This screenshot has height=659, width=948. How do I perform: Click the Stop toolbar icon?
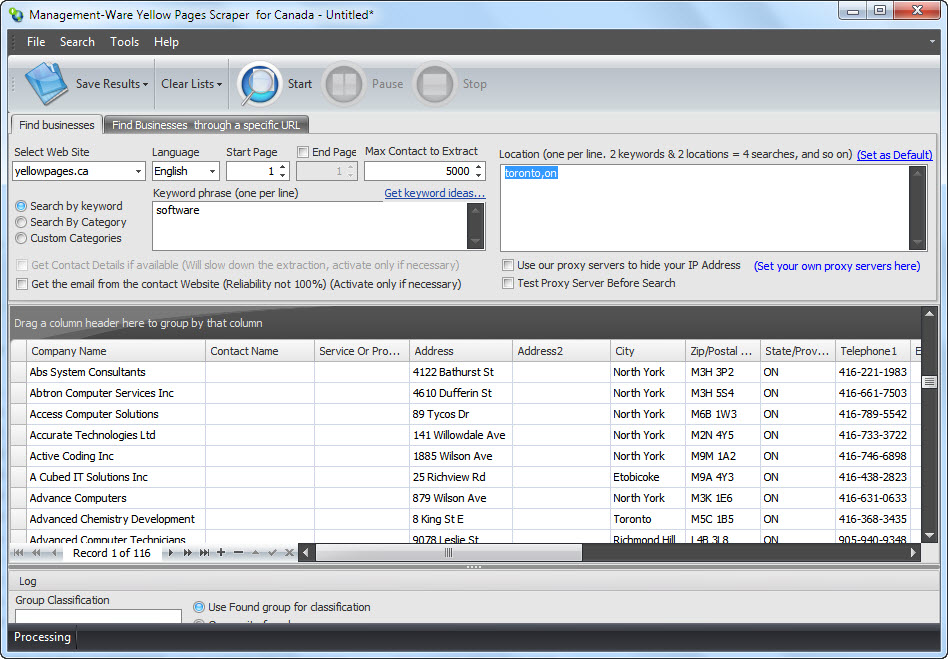(435, 83)
